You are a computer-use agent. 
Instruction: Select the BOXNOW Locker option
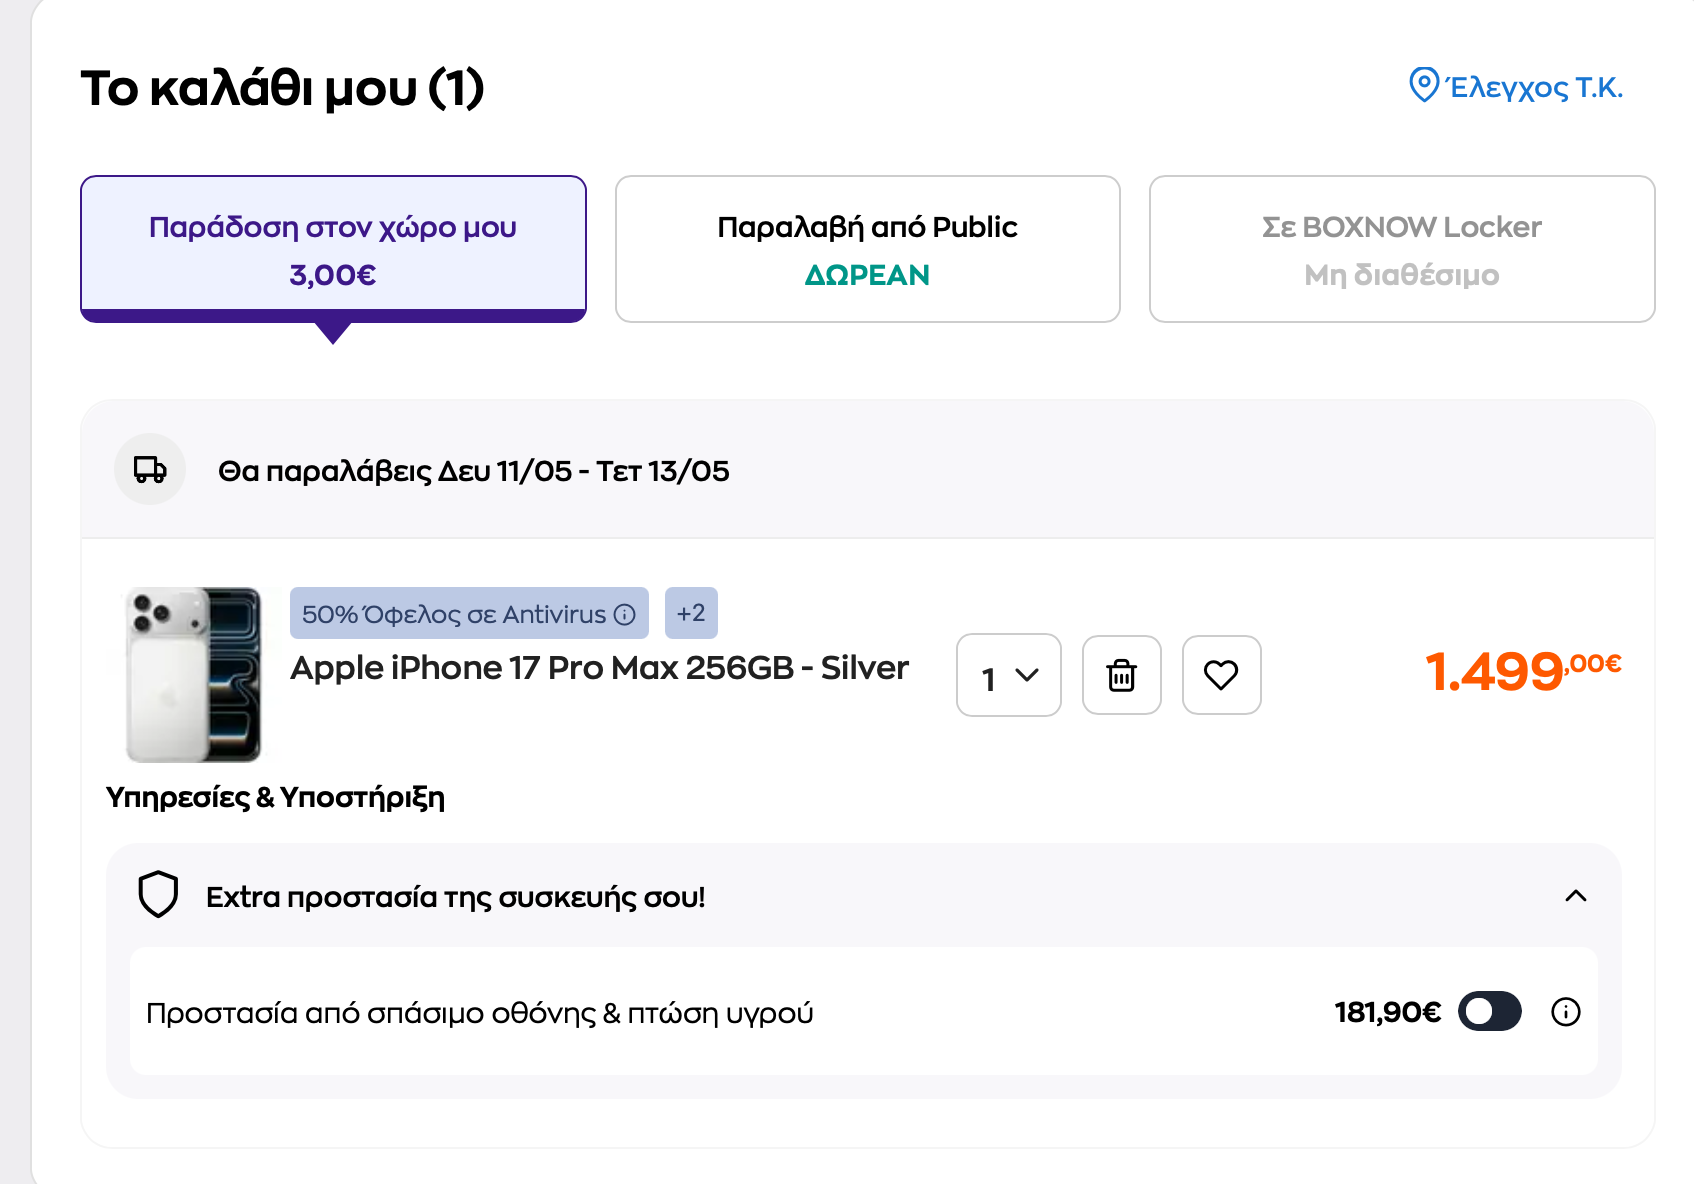(1402, 249)
